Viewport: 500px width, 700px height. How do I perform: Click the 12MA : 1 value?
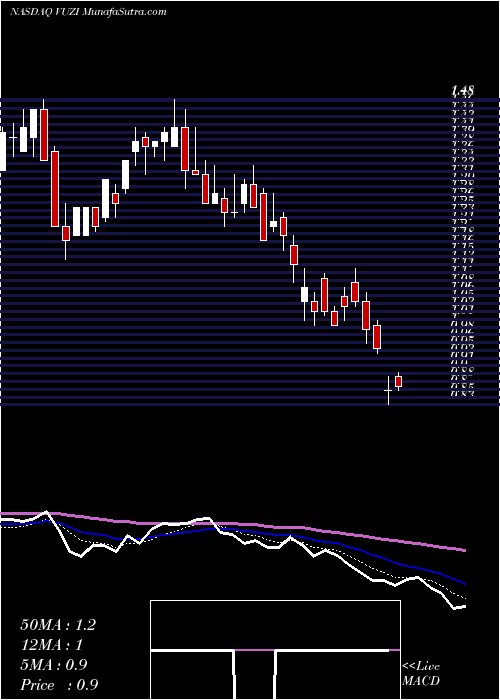(52, 645)
